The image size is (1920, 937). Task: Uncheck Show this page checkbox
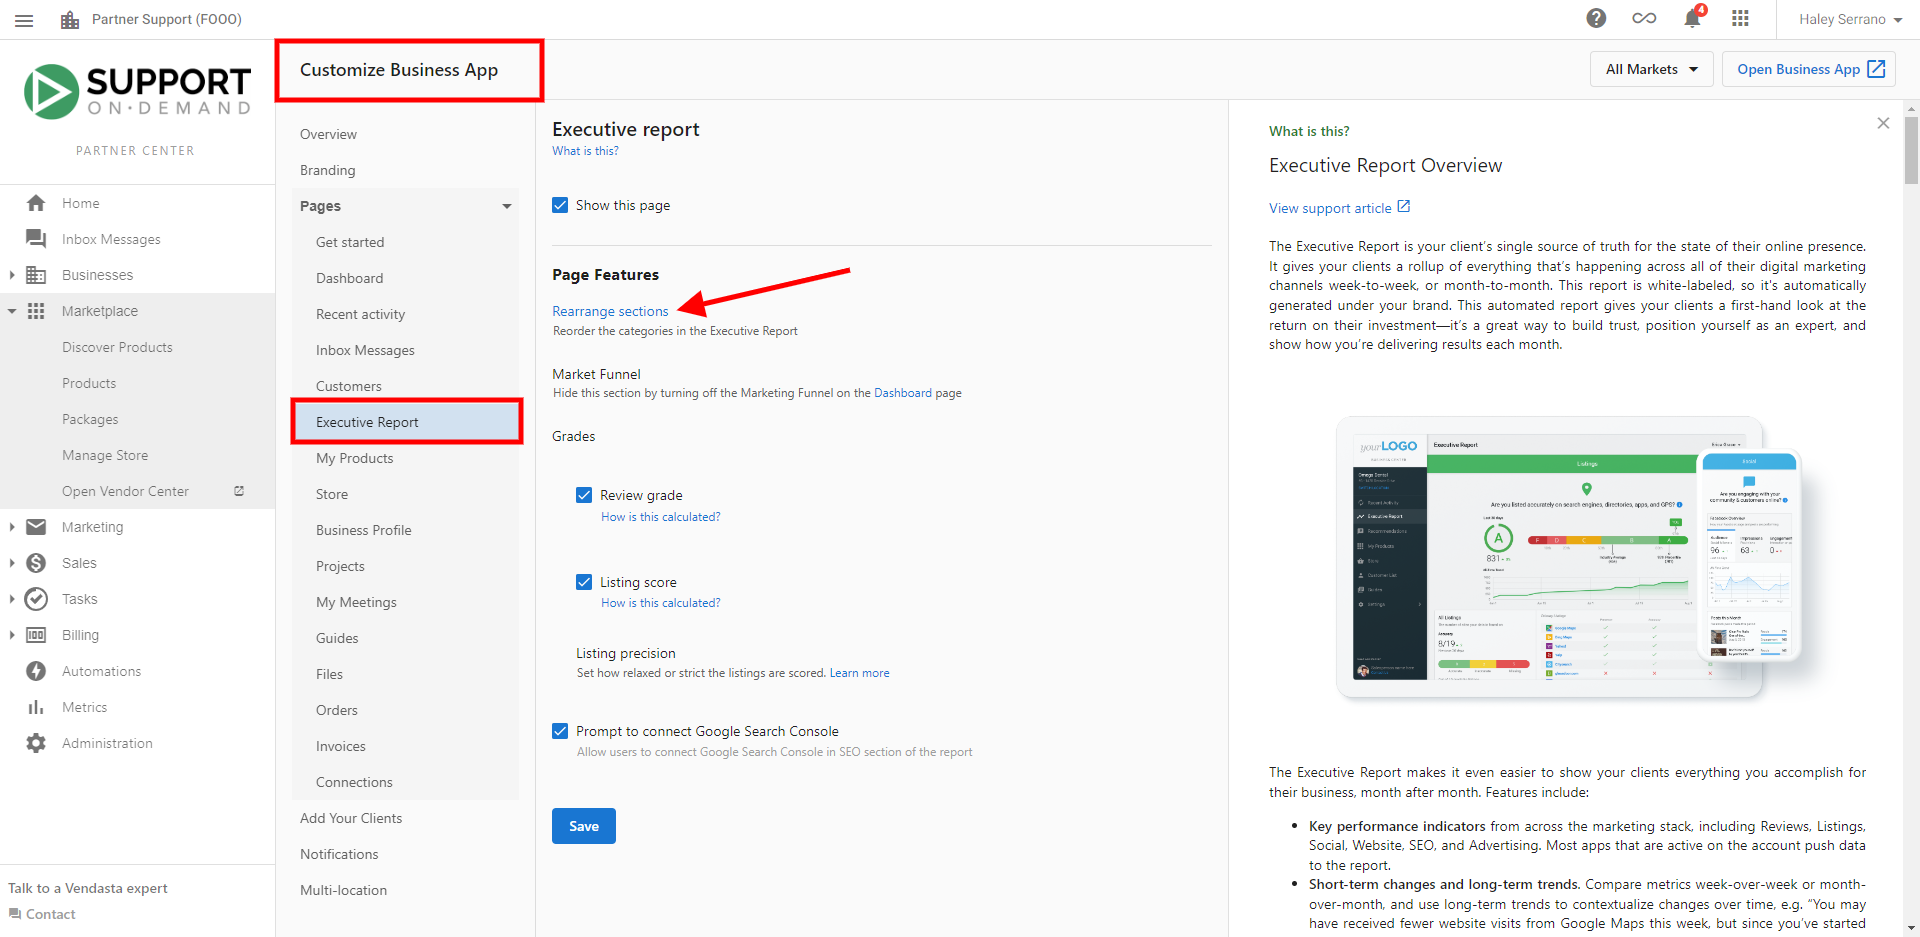tap(560, 205)
